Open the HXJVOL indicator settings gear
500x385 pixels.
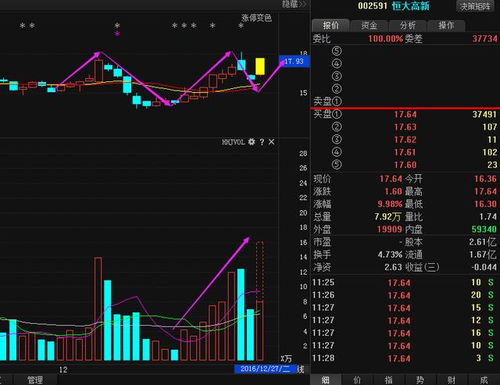(x=252, y=142)
